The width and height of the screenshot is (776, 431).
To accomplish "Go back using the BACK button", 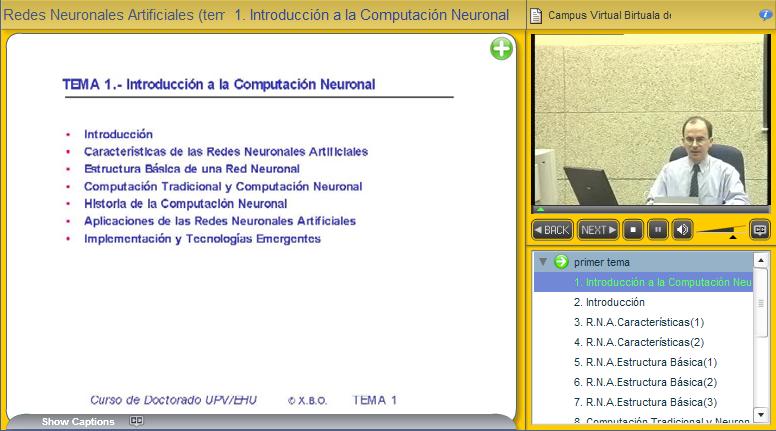I will click(x=552, y=229).
